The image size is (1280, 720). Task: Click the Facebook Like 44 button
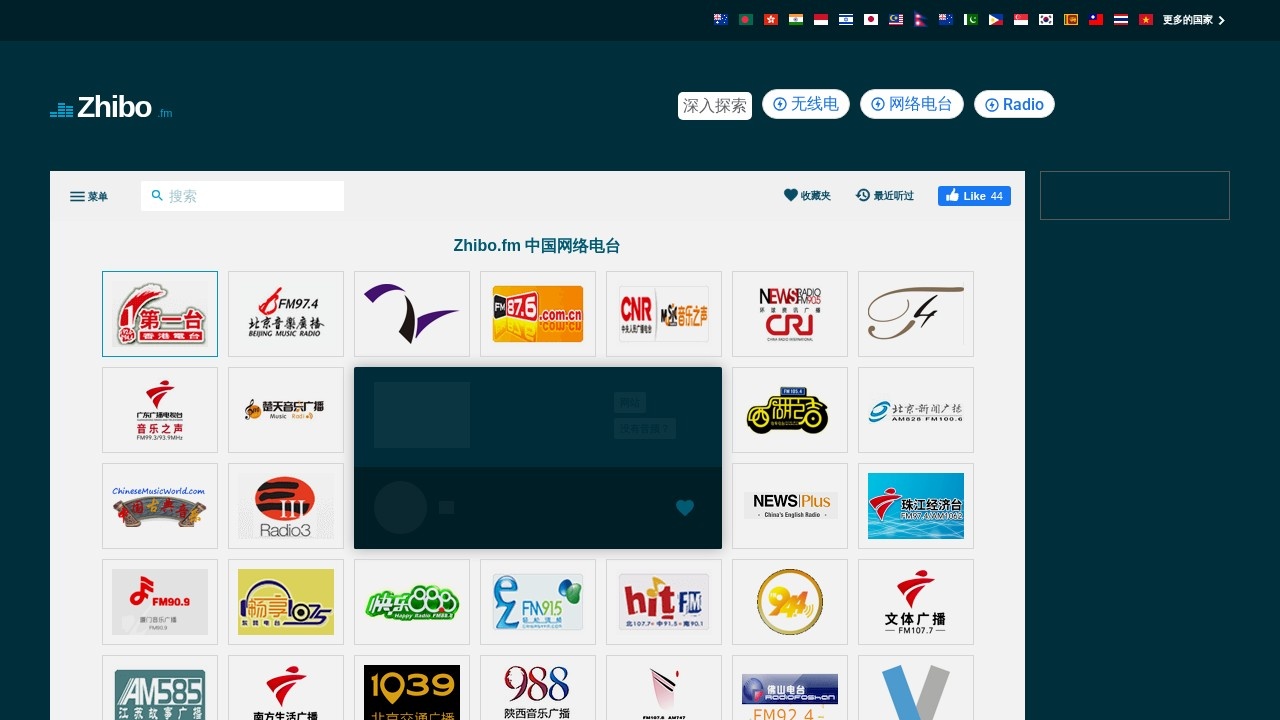[974, 196]
